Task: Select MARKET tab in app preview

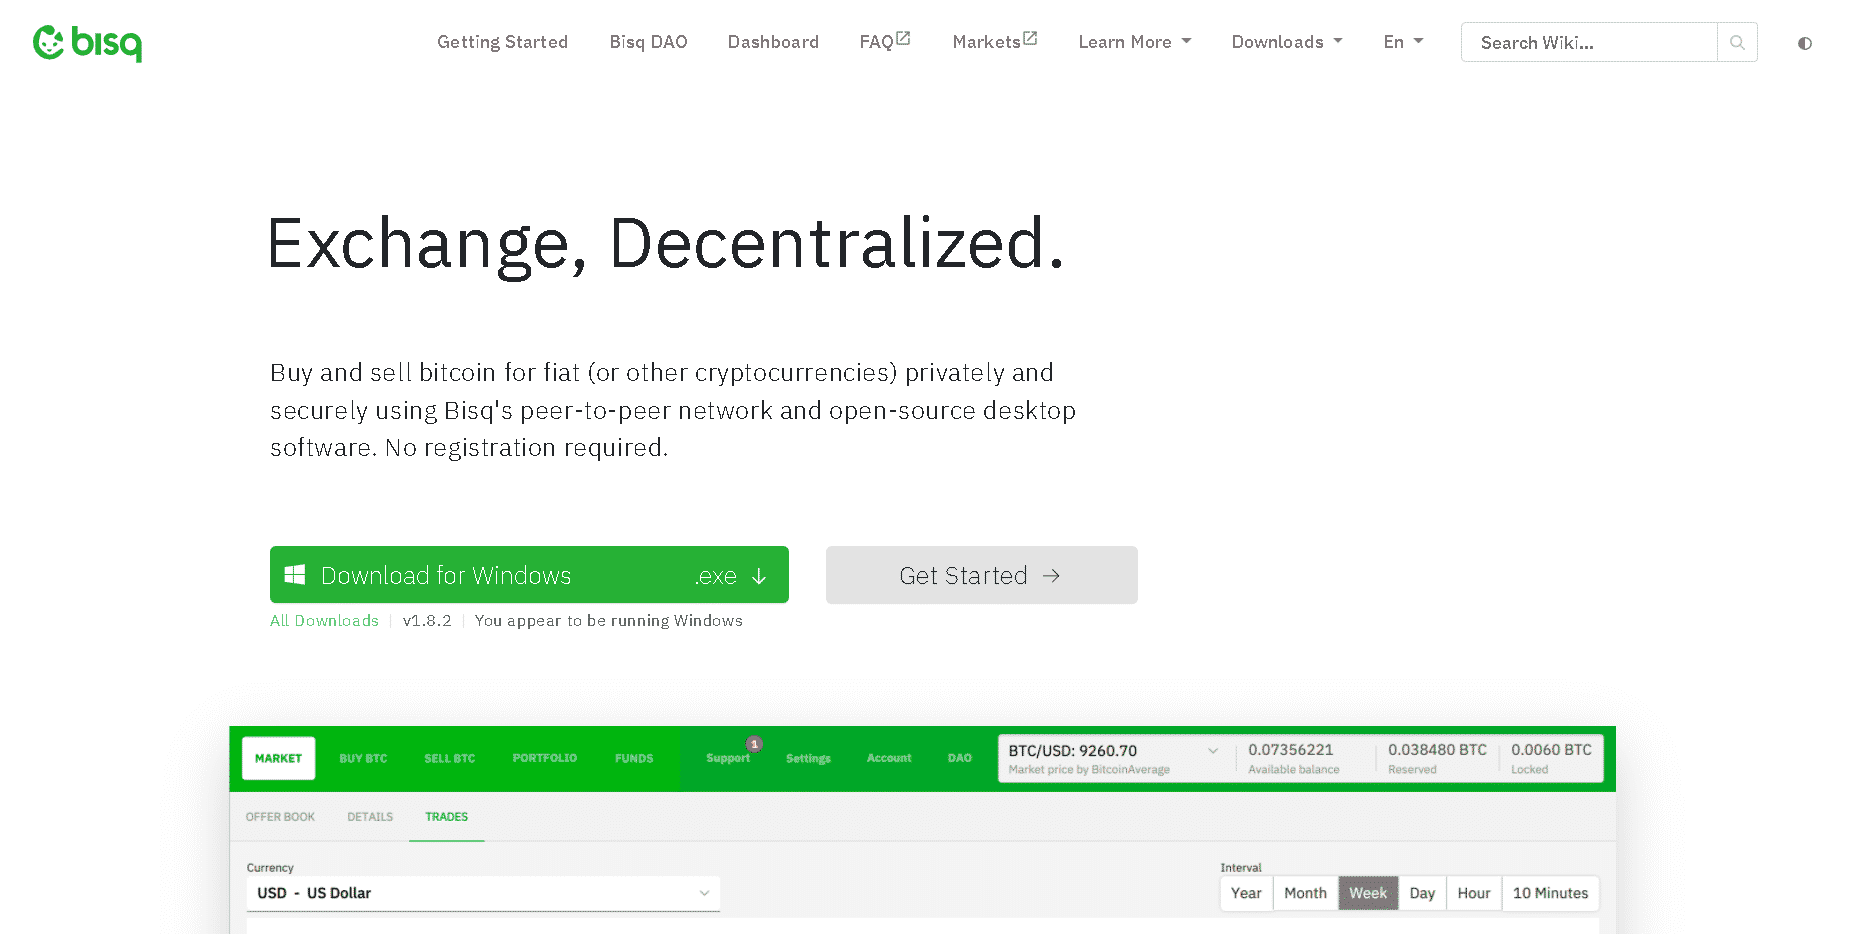Action: [x=278, y=758]
